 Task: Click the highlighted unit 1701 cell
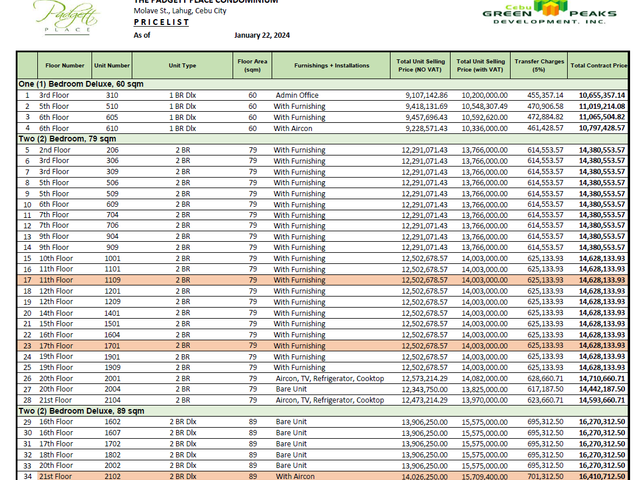(x=112, y=346)
